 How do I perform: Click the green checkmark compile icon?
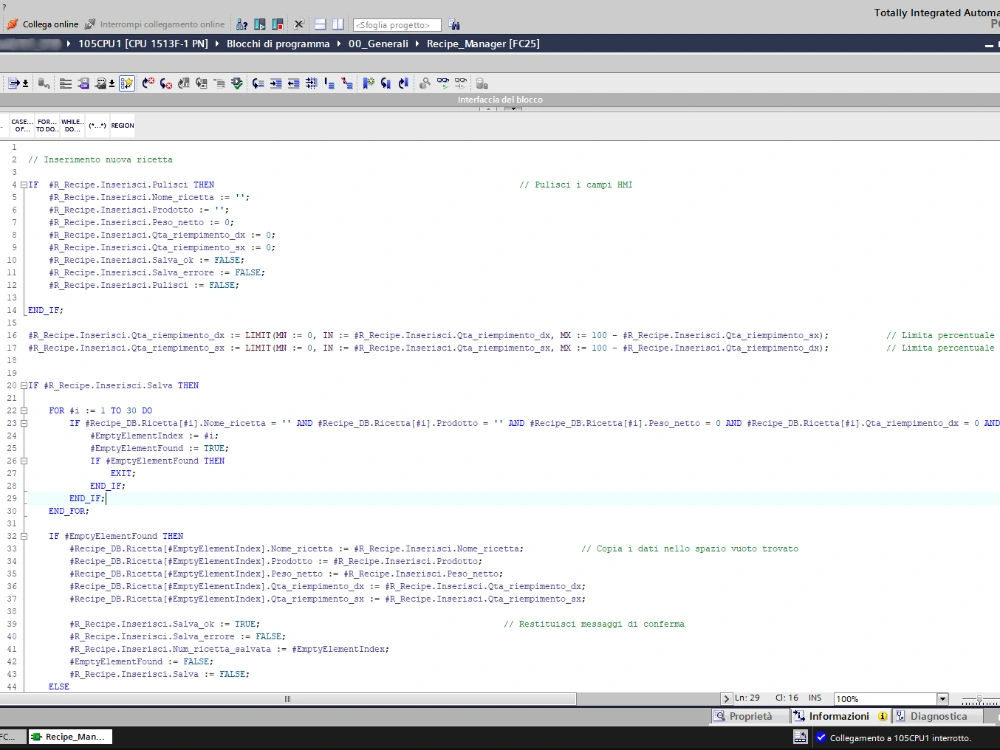(x=237, y=83)
